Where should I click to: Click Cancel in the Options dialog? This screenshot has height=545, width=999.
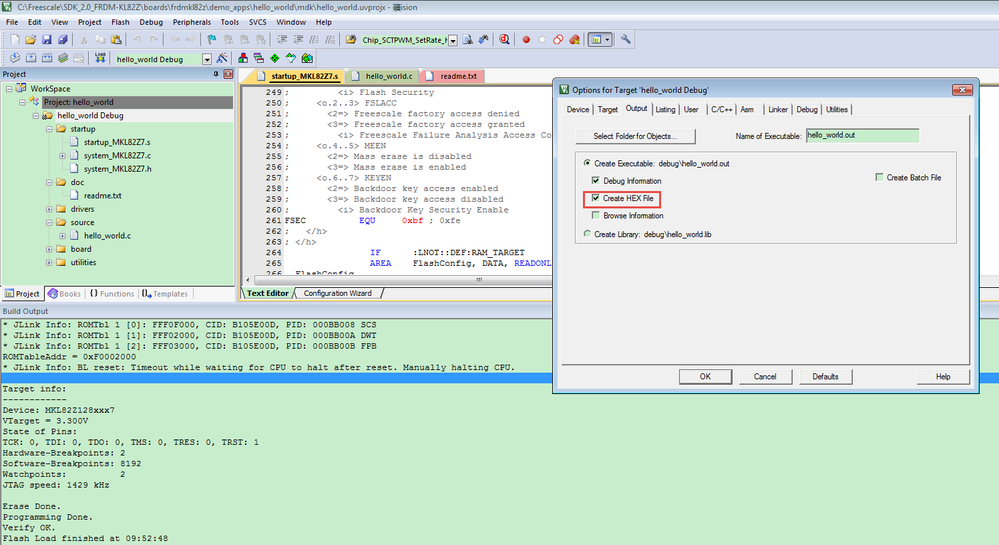[x=765, y=377]
